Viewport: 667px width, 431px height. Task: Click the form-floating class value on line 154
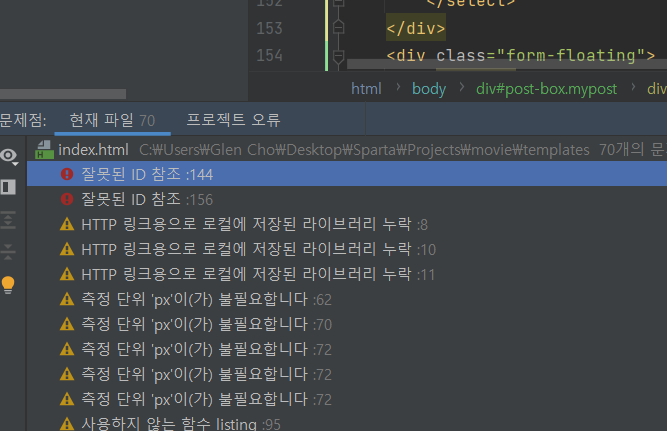(570, 55)
